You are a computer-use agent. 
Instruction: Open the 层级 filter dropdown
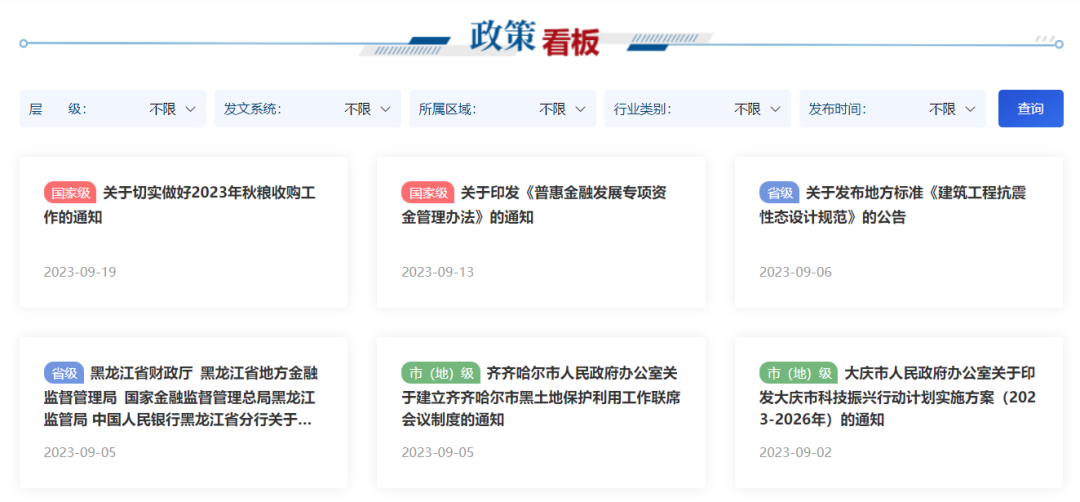point(112,109)
